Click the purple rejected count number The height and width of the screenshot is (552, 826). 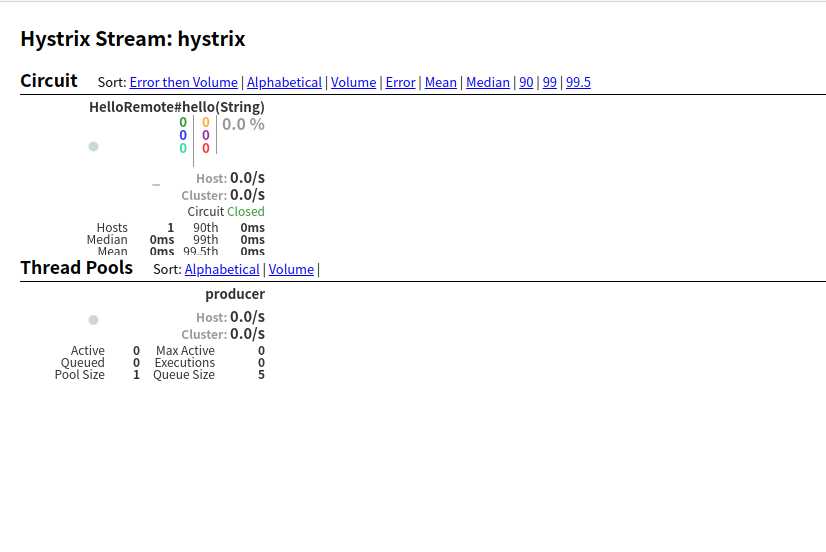[205, 135]
